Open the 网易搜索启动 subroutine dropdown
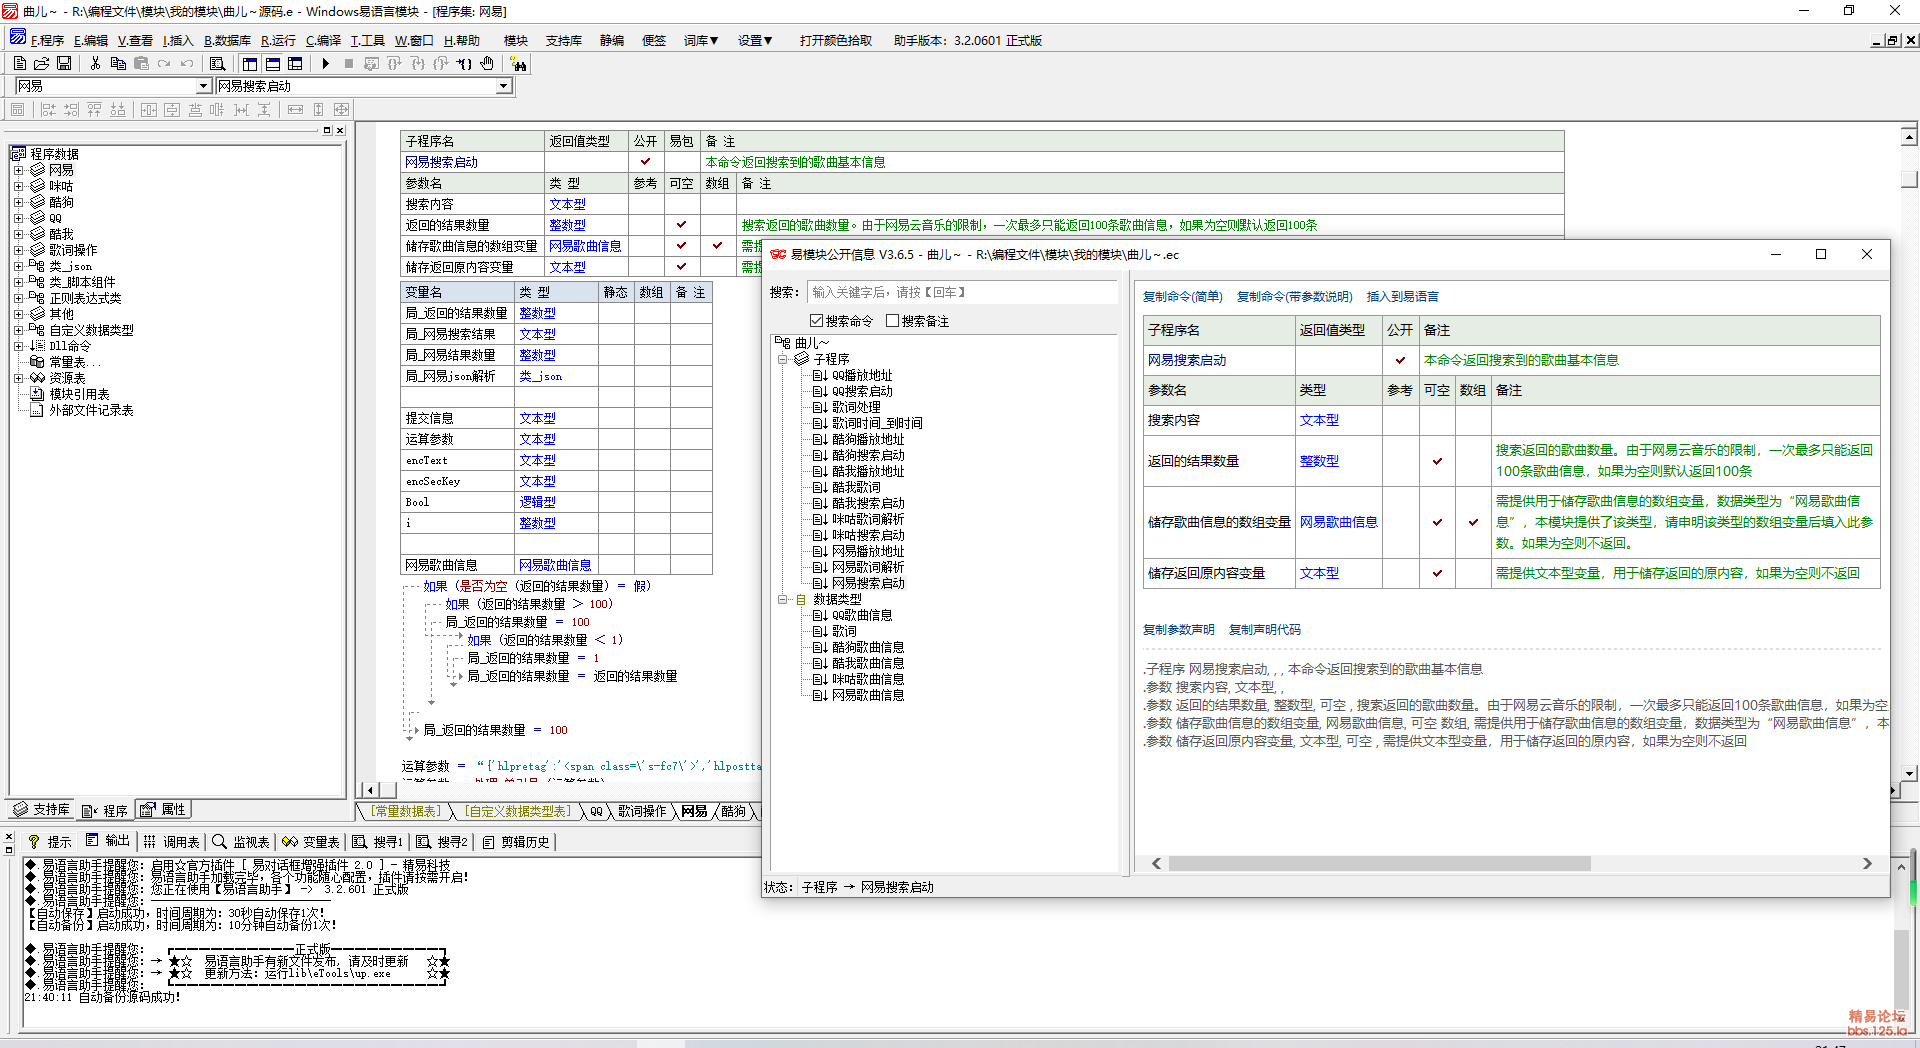This screenshot has width=1920, height=1048. click(x=504, y=86)
